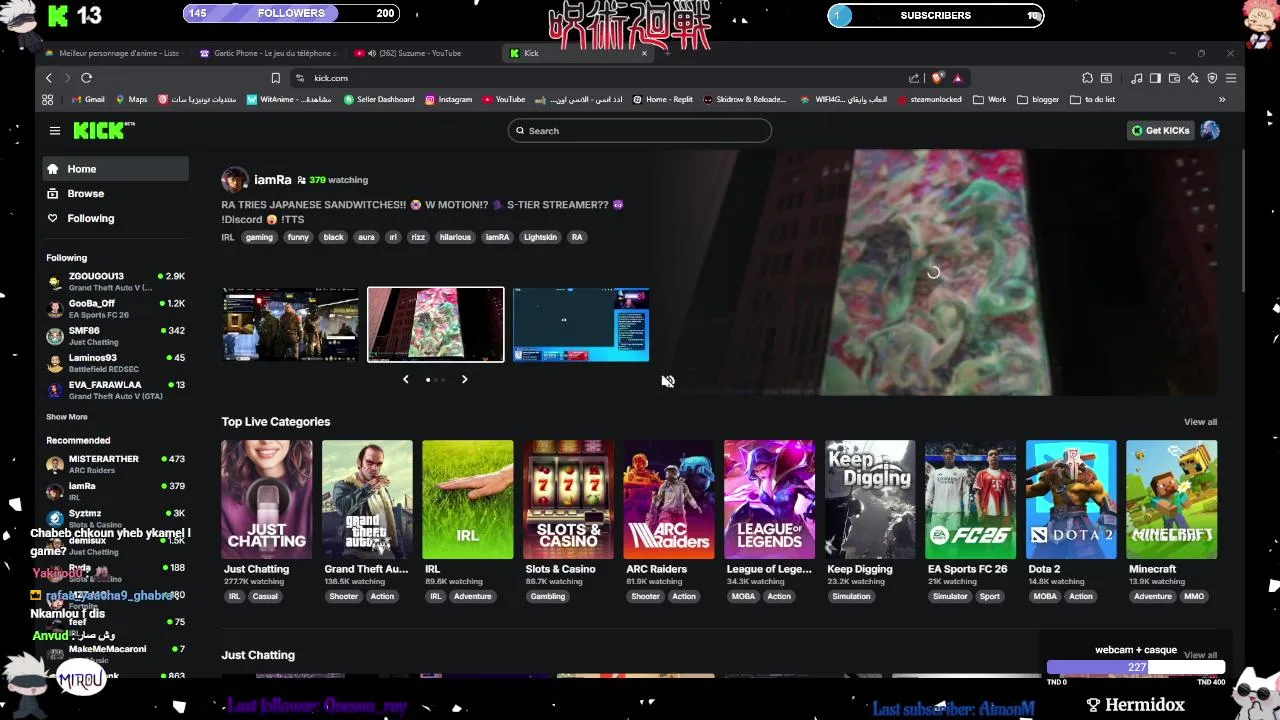Switch to the Meilleur personnage d'anime tab

click(112, 53)
